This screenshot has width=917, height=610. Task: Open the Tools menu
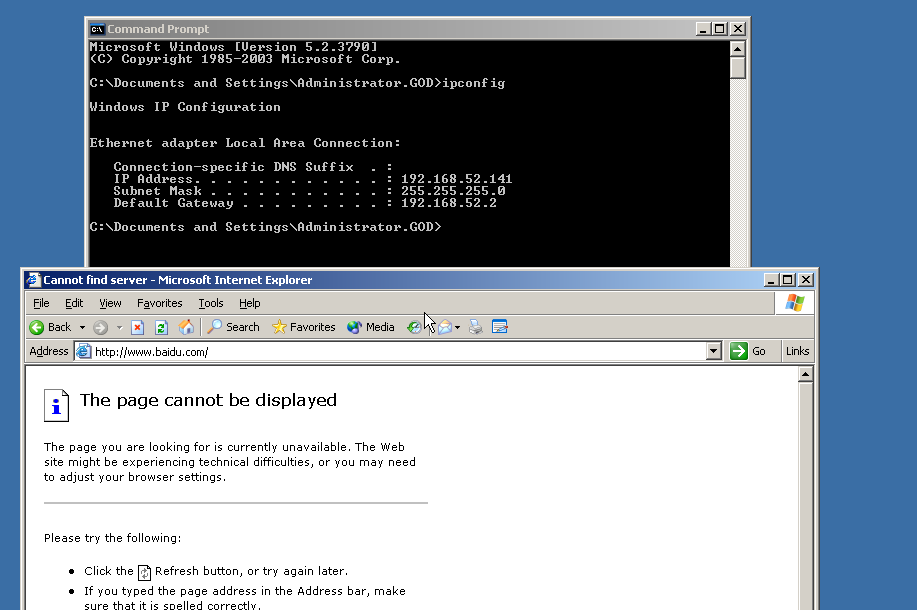(x=211, y=303)
